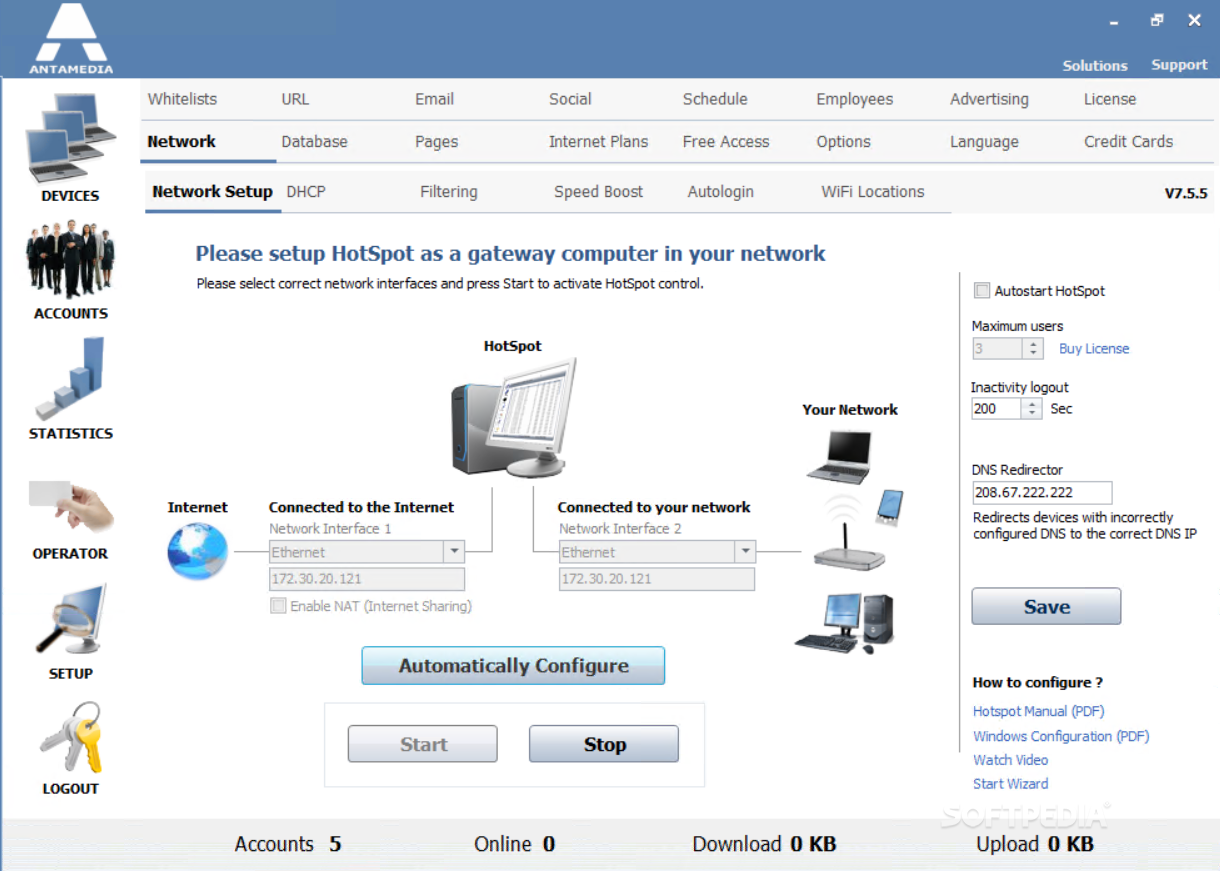
Task: Click the Interface 1 IP address field
Action: point(367,579)
